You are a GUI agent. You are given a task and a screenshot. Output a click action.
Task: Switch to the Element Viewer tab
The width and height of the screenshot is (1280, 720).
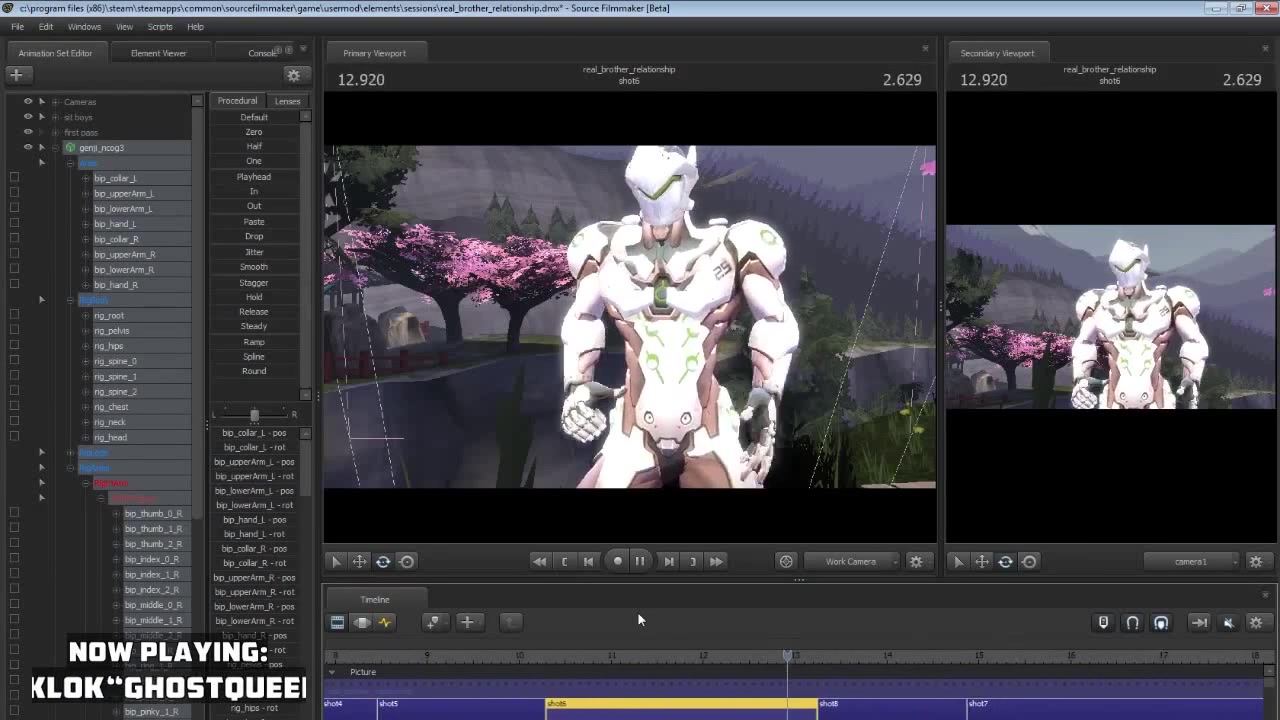tap(158, 53)
